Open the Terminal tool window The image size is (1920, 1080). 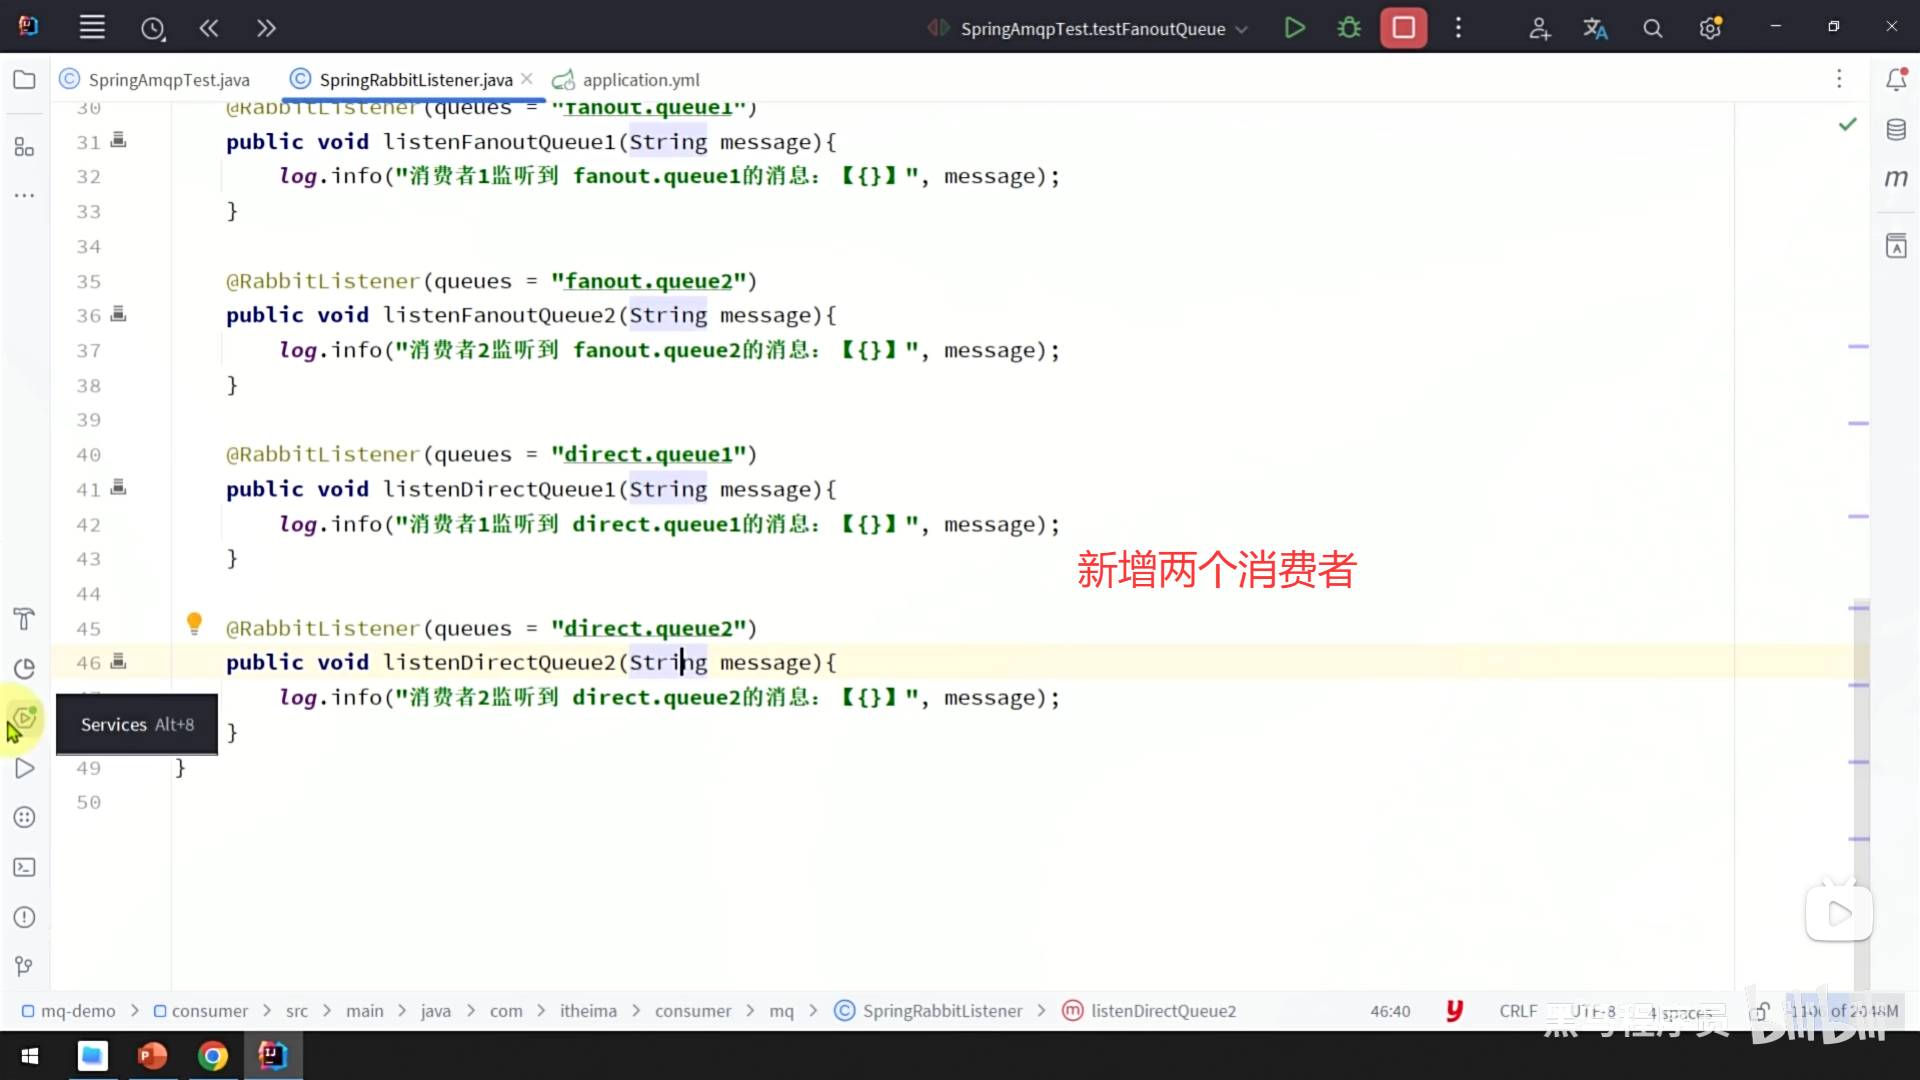pyautogui.click(x=25, y=868)
